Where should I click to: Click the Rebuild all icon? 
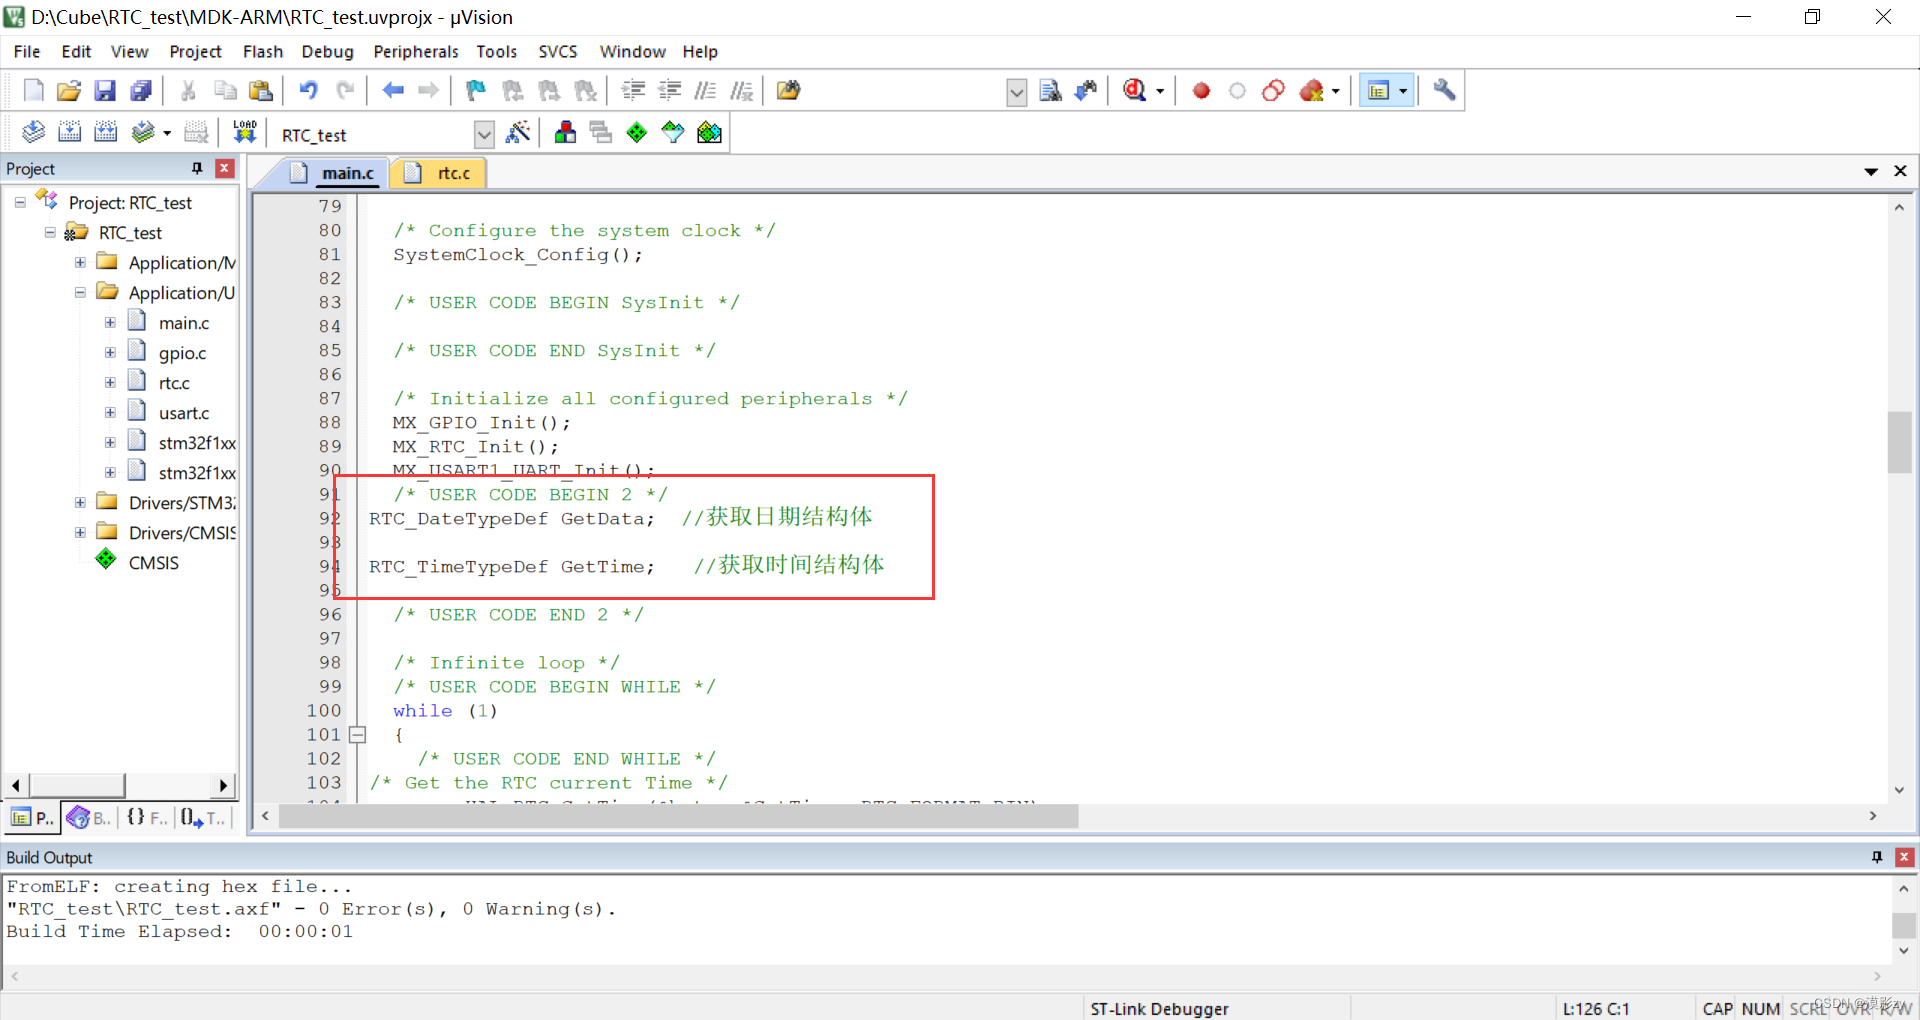pos(105,132)
